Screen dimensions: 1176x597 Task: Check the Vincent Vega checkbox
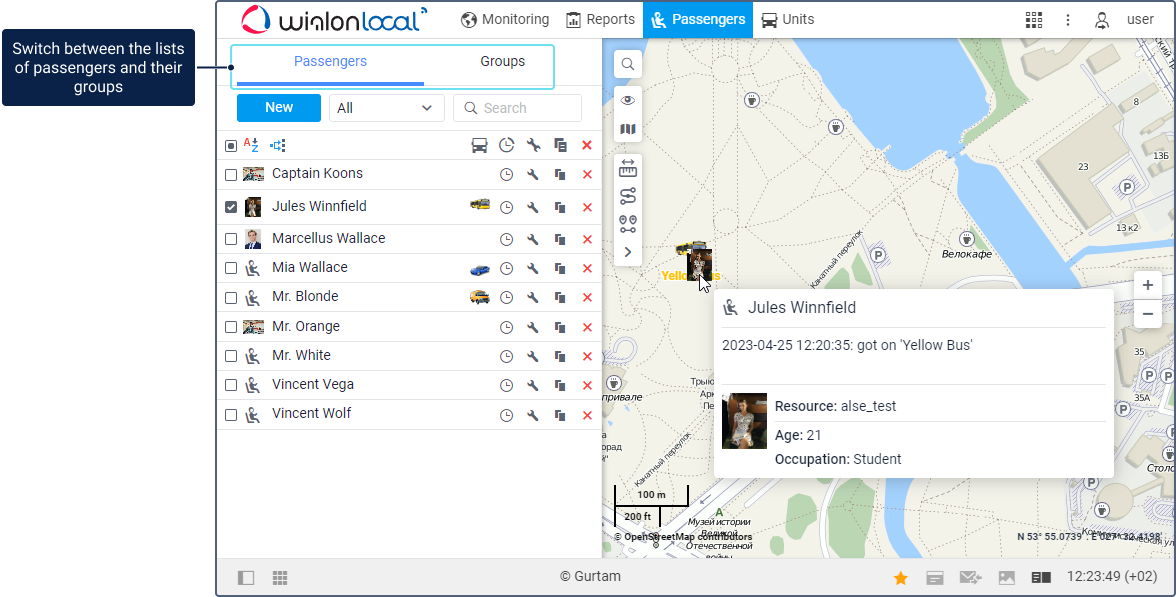[231, 386]
